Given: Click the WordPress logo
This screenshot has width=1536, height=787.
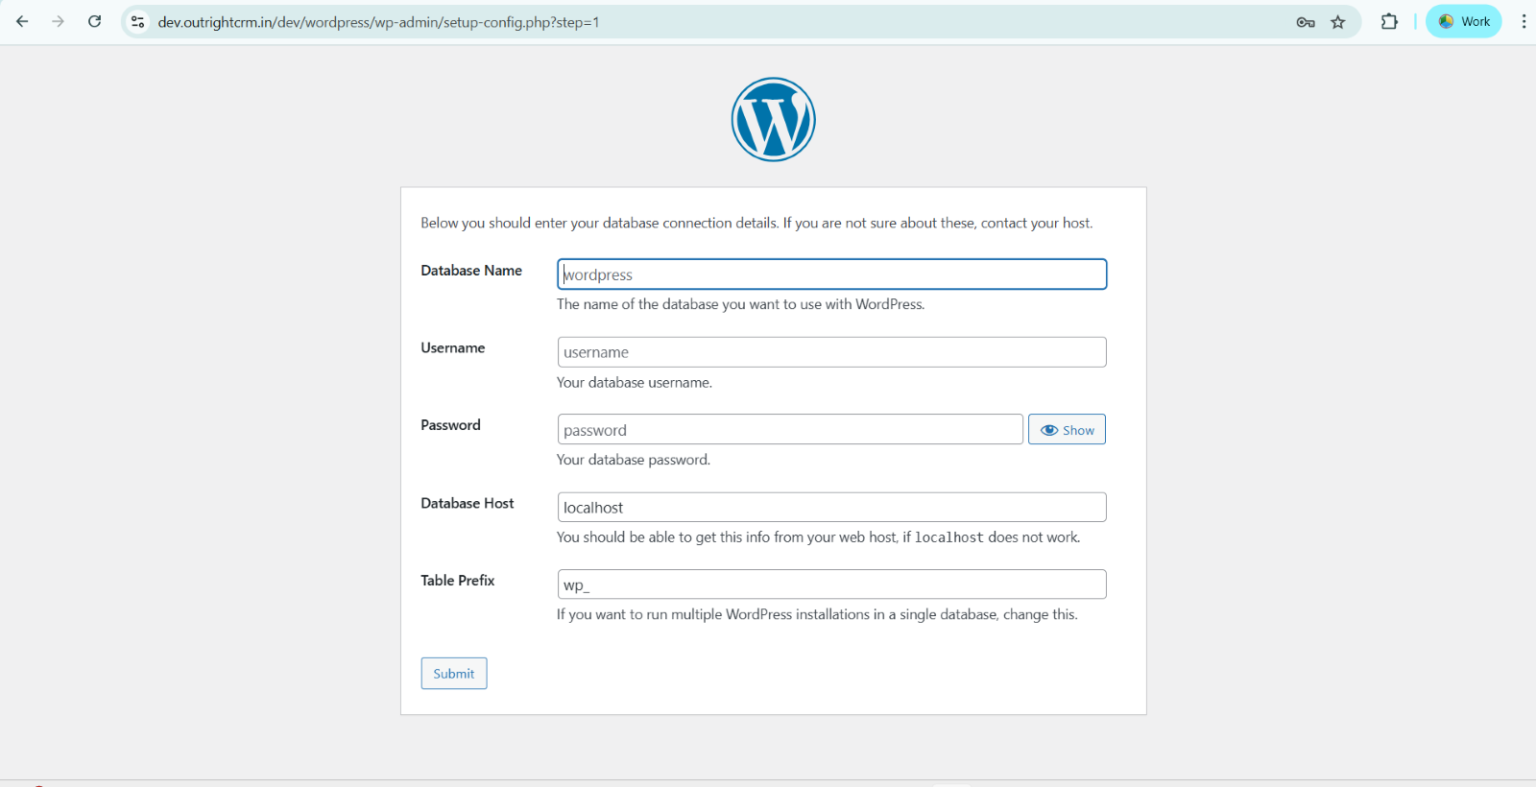Looking at the screenshot, I should pos(773,119).
